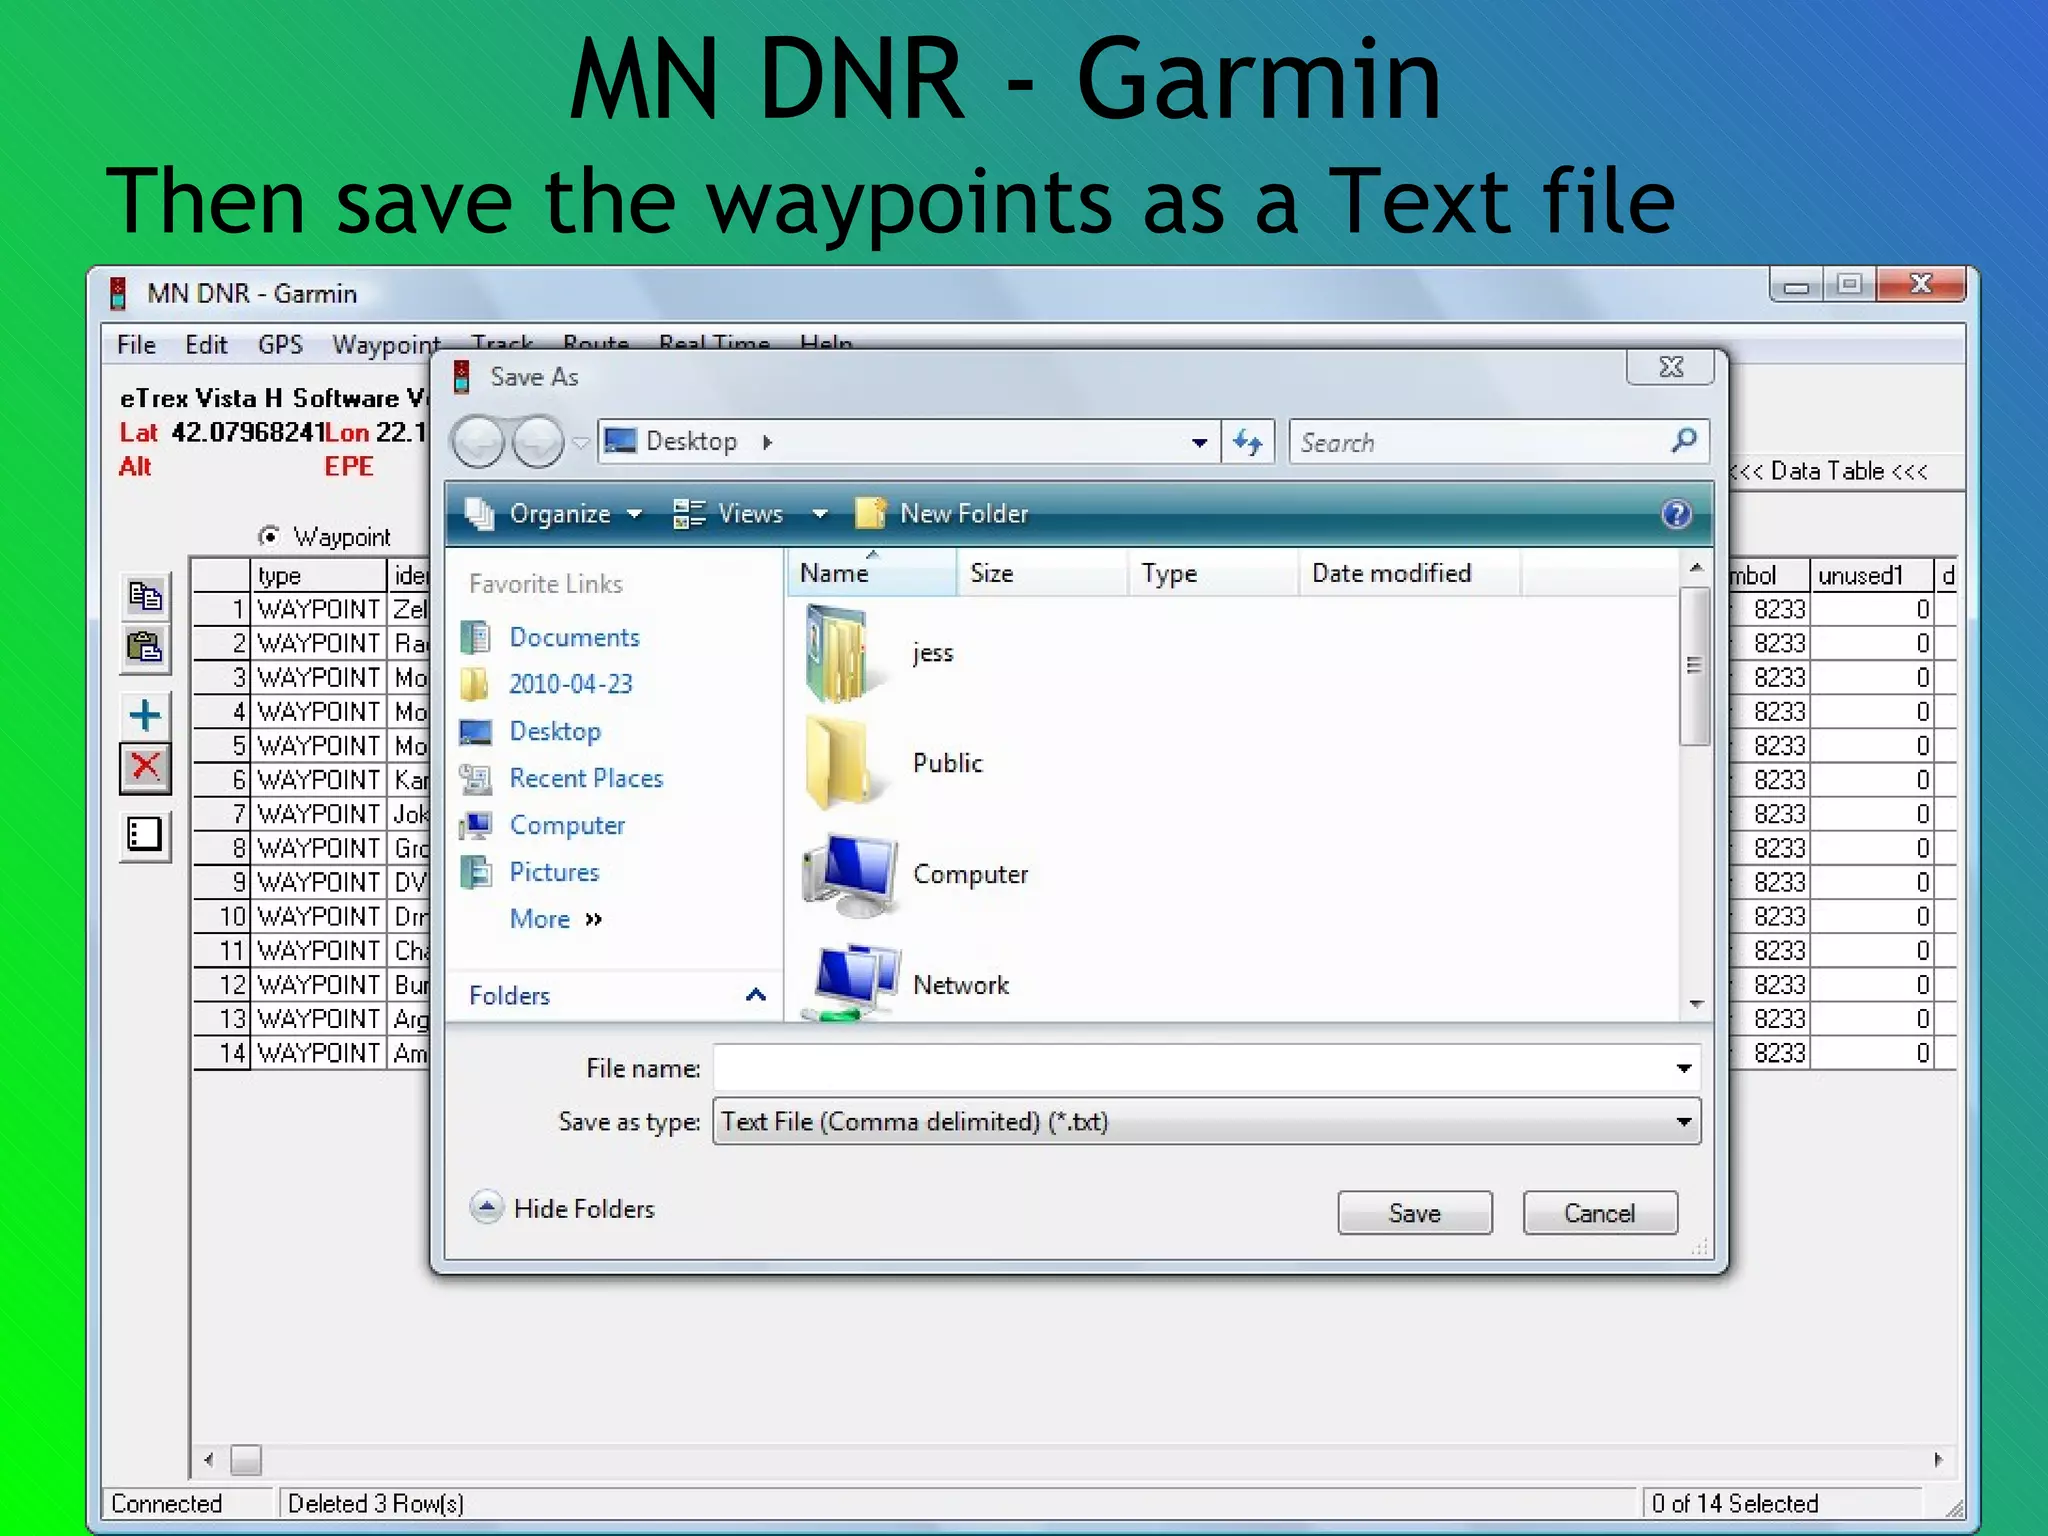Click the Hide Folders toggle
Image resolution: width=2048 pixels, height=1536 pixels.
562,1208
